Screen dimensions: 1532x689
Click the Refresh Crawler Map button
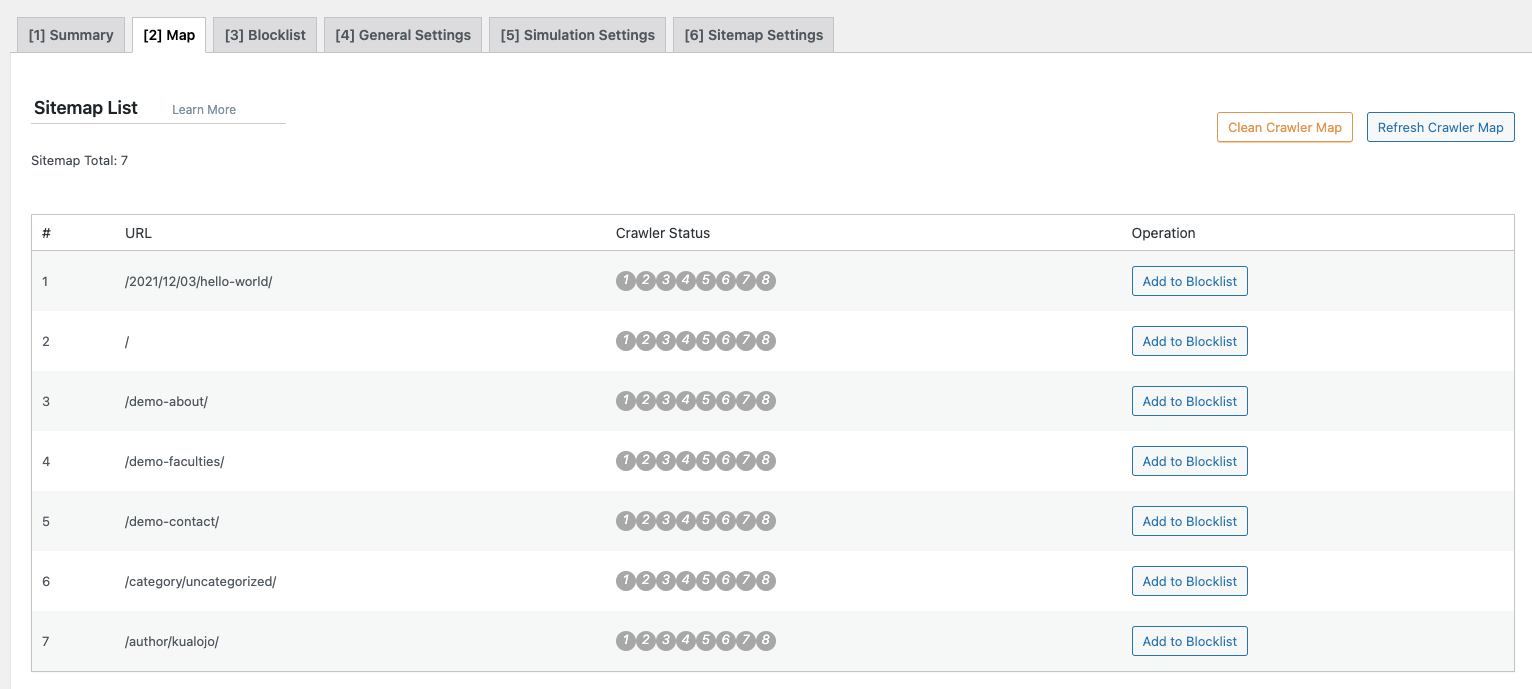(1441, 127)
